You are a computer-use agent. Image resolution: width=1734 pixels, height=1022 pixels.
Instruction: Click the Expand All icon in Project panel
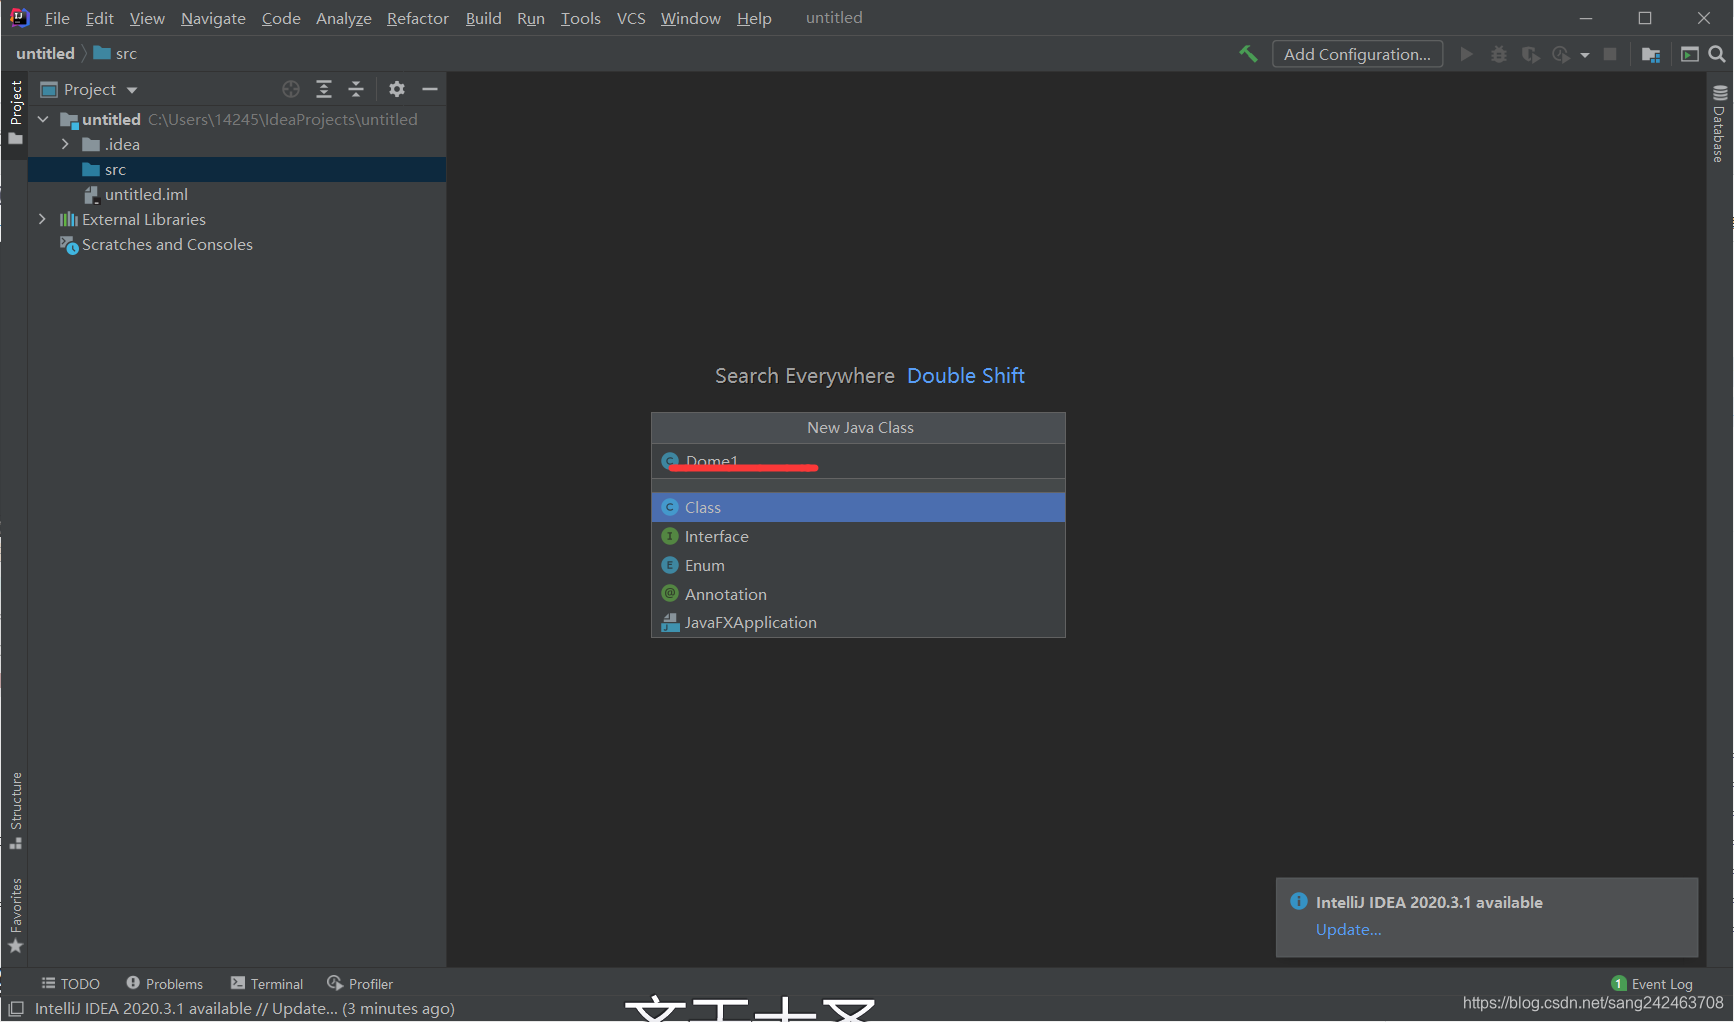(324, 89)
